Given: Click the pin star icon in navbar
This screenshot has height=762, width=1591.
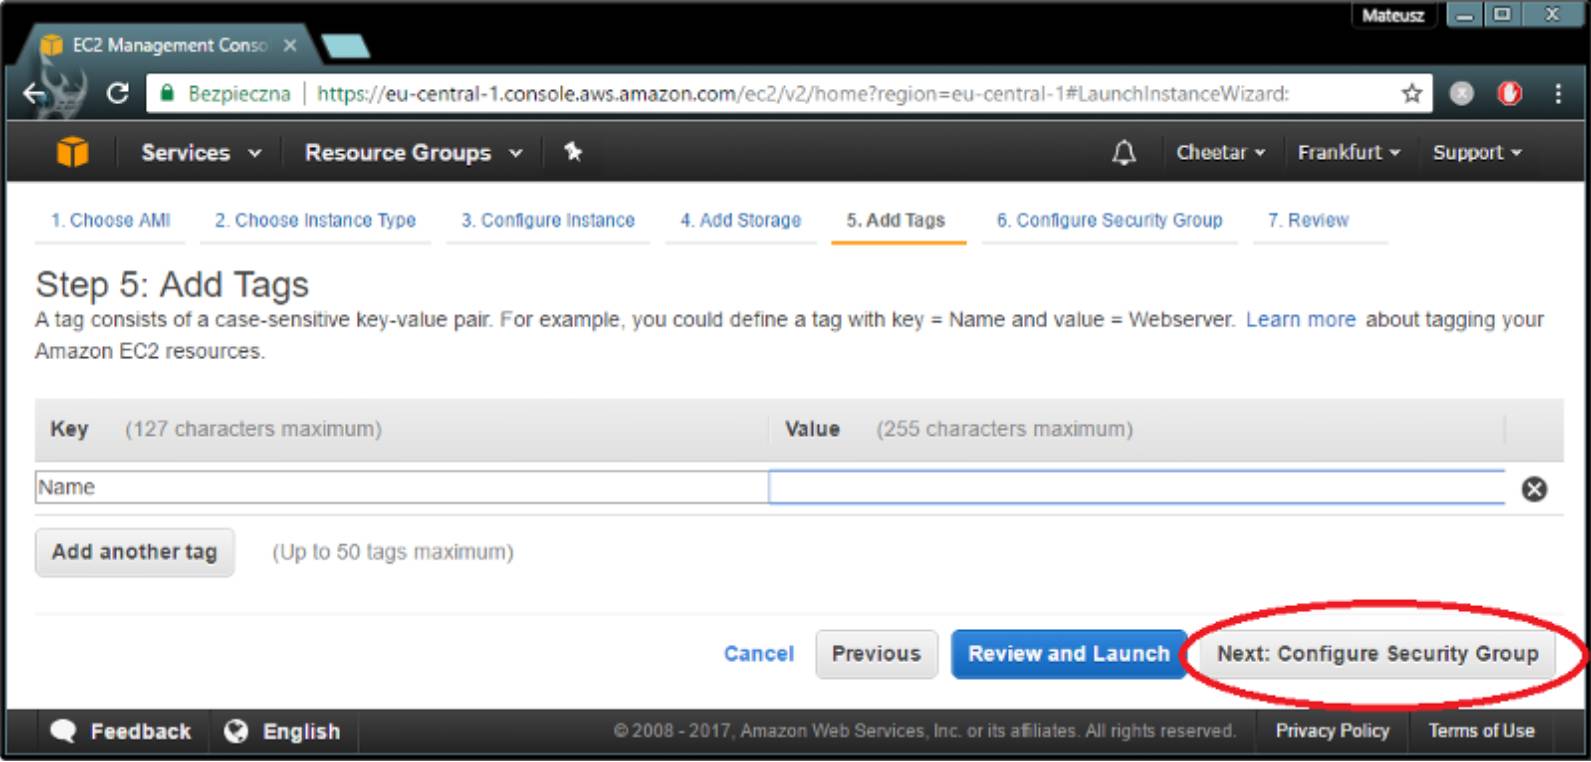Looking at the screenshot, I should (x=573, y=152).
